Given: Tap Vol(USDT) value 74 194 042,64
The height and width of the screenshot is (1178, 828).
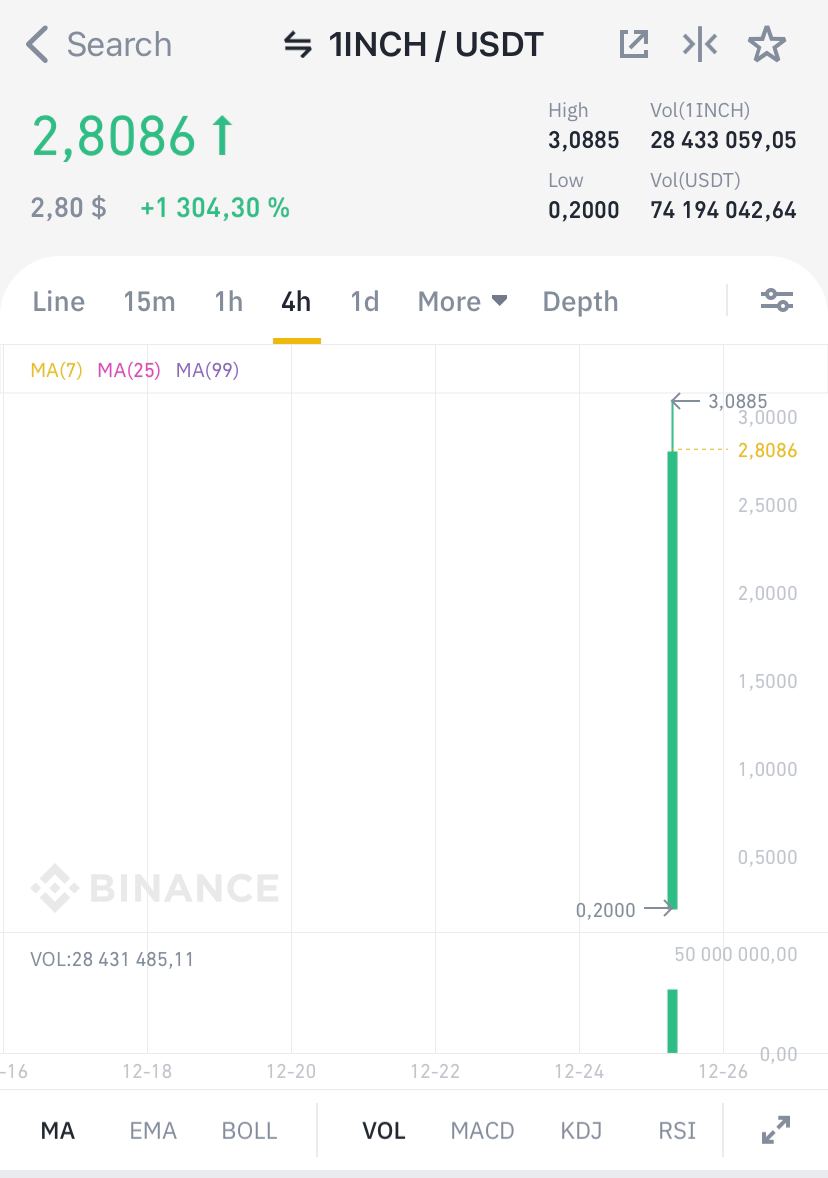Looking at the screenshot, I should pos(723,210).
